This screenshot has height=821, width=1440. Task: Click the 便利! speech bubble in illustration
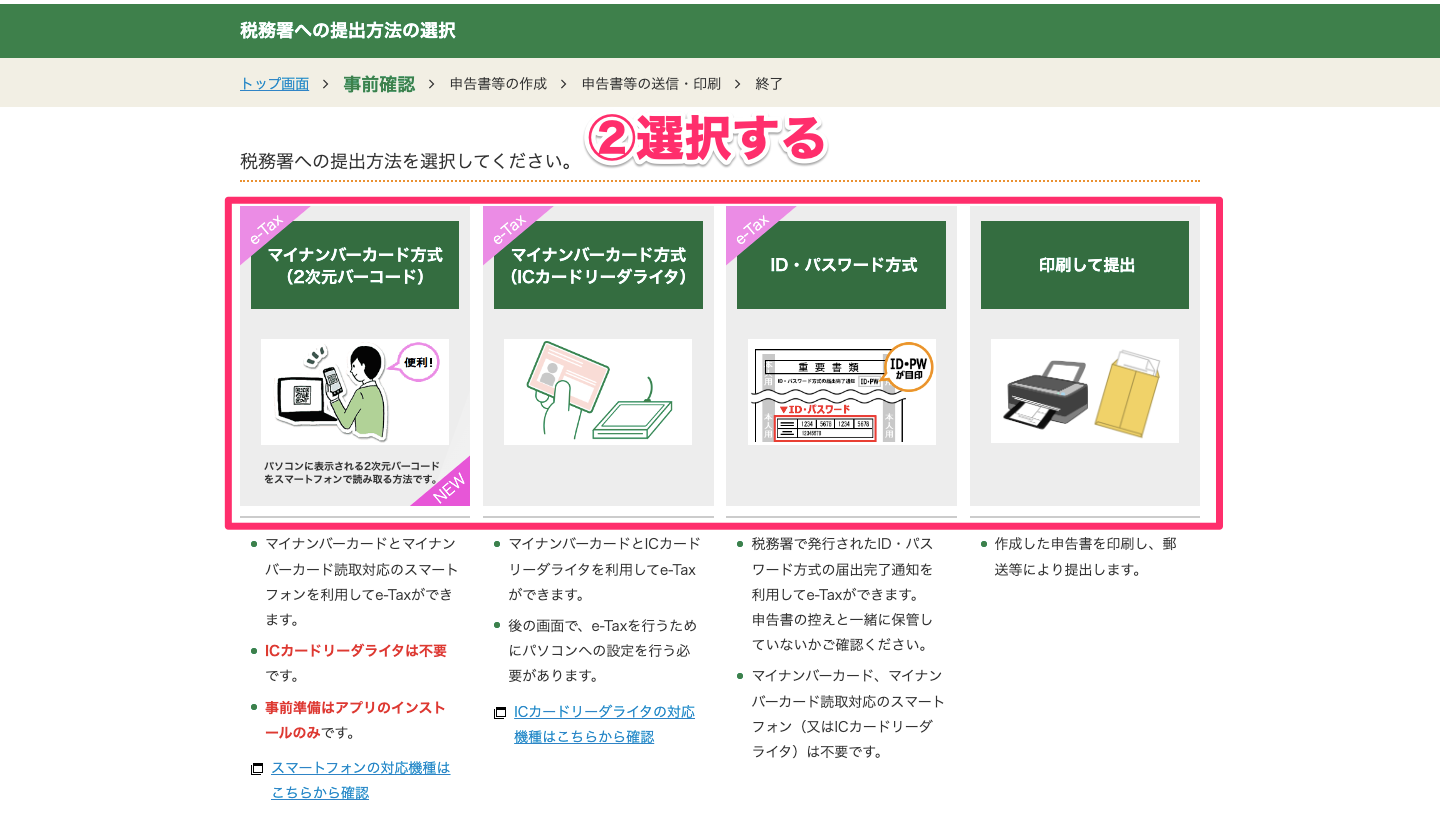coord(416,364)
